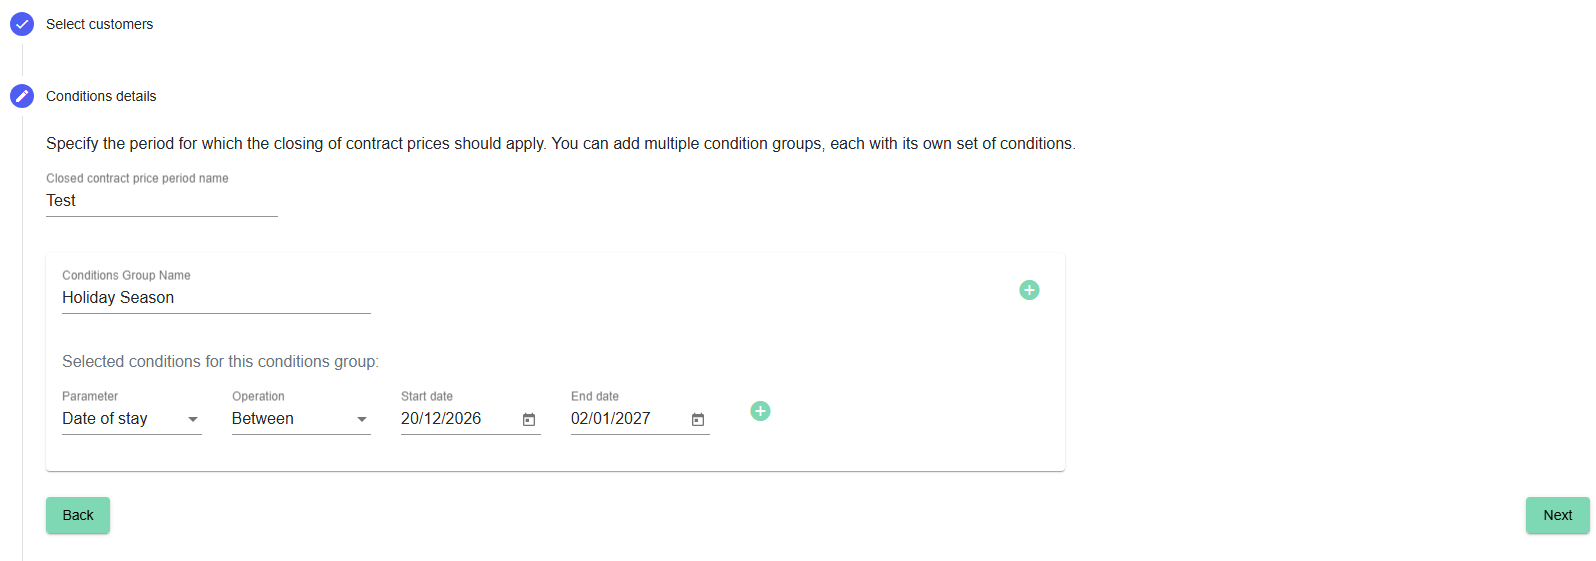Expand the Operation dropdown arrow
This screenshot has height=561, width=1596.
[x=362, y=419]
